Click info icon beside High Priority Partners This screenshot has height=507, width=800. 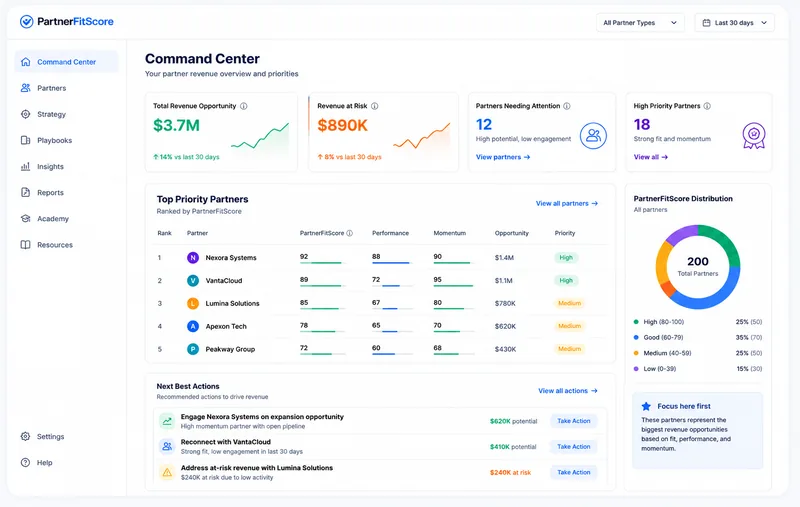click(x=707, y=106)
